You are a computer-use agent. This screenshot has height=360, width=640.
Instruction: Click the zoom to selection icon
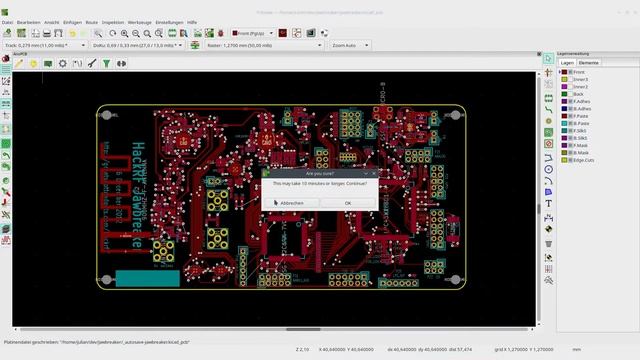[x=159, y=33]
